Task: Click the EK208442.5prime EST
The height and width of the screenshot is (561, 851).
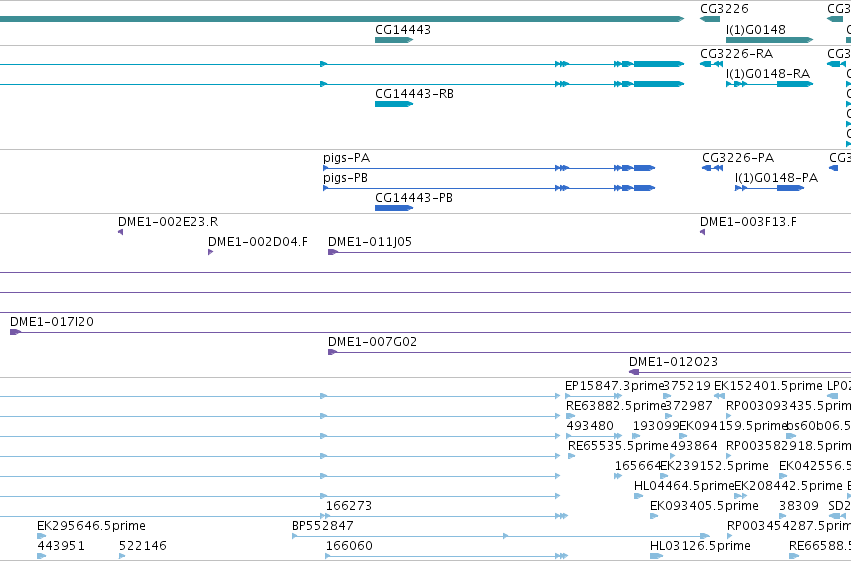Action: coord(740,496)
